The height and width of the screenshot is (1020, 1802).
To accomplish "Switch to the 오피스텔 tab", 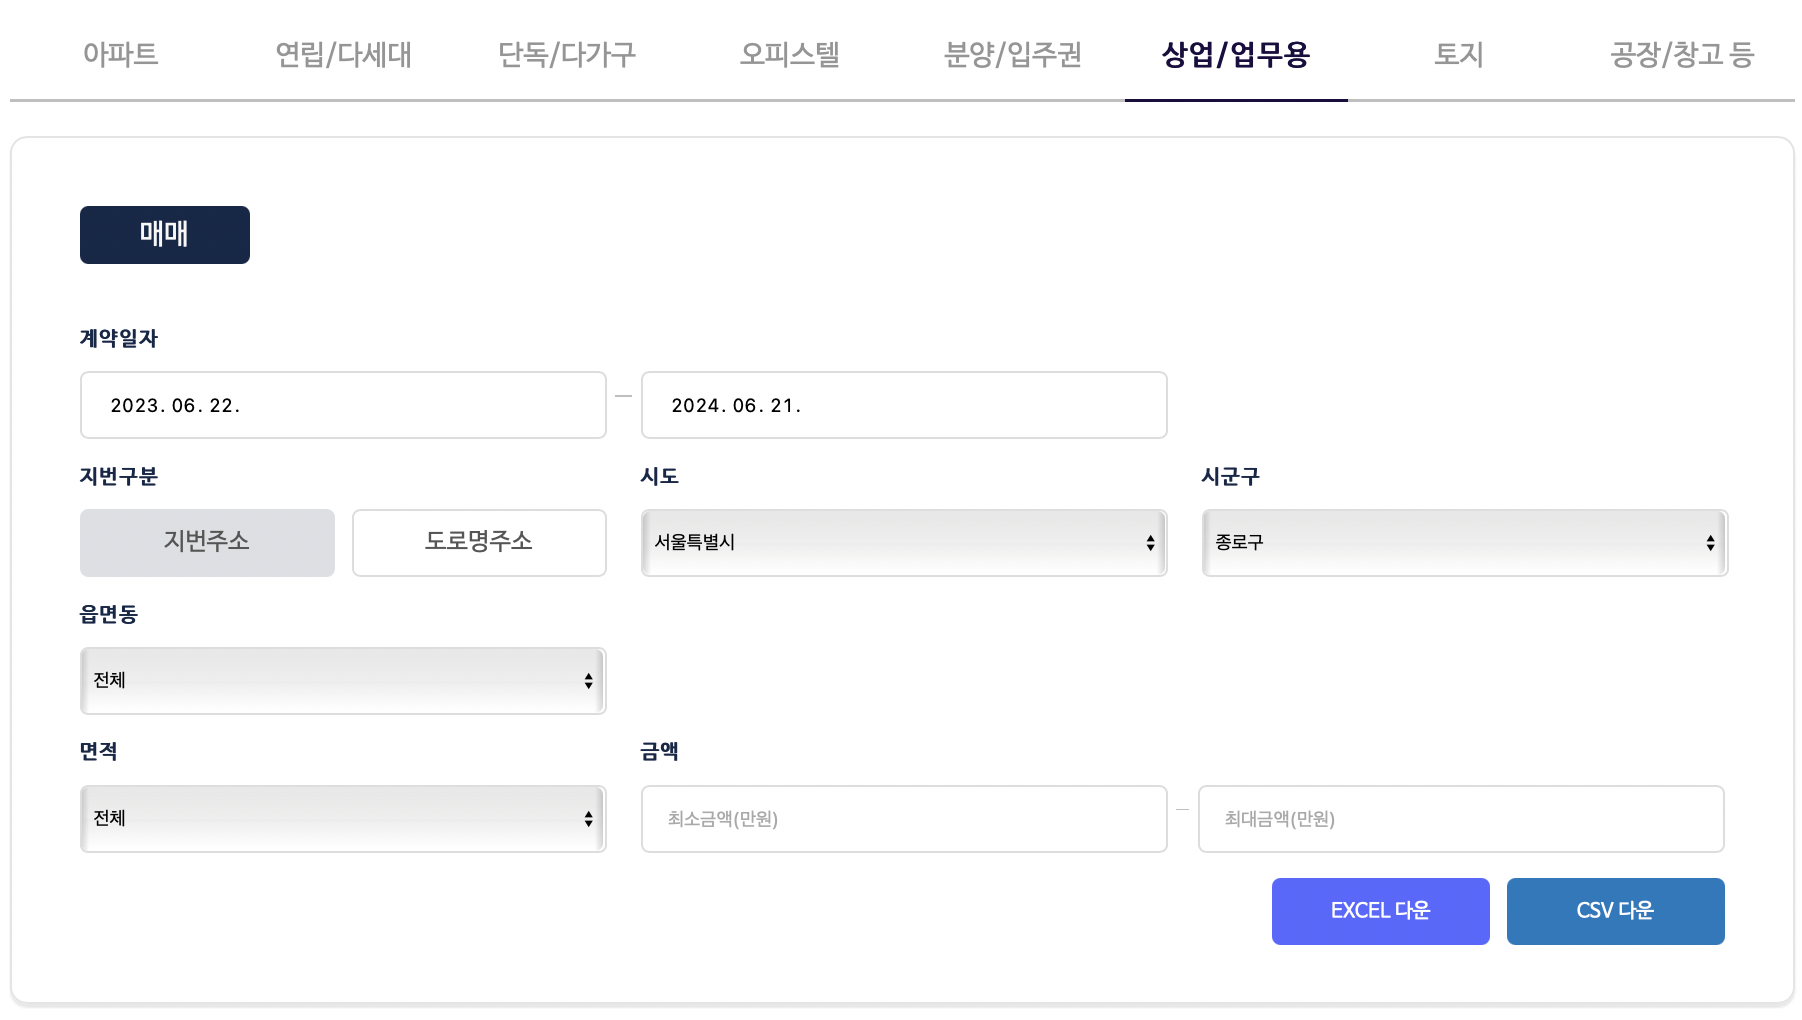I will 791,55.
